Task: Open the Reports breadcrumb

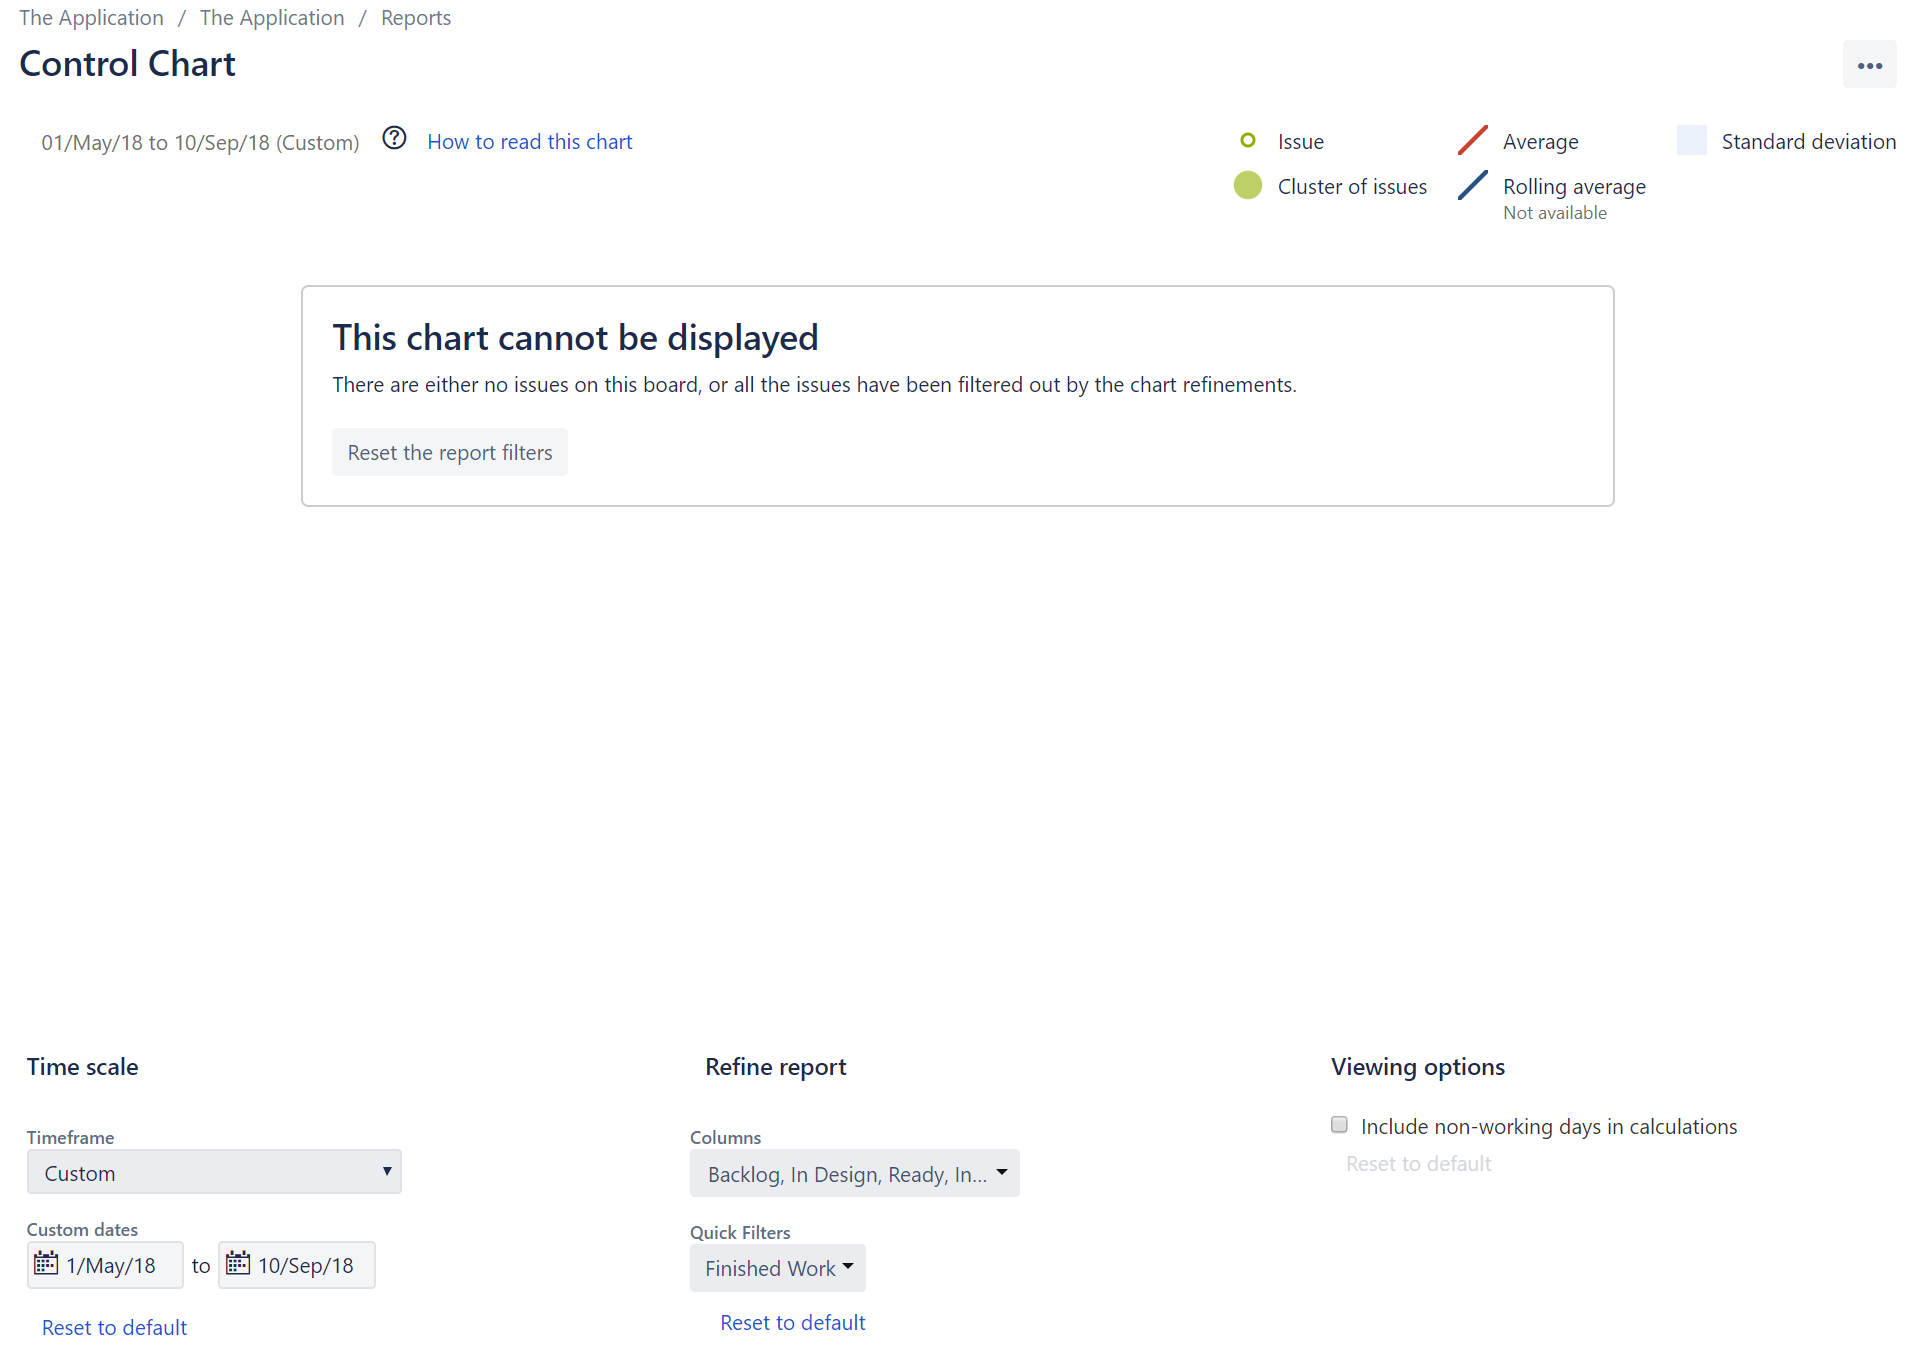Action: 416,18
